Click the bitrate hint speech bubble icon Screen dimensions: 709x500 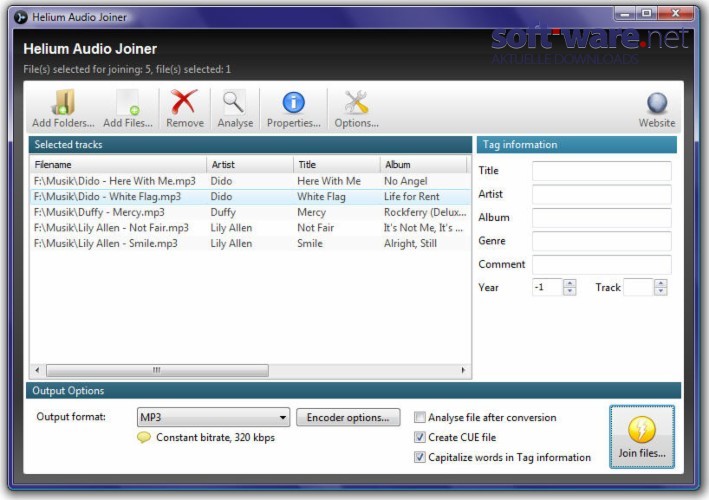click(x=144, y=438)
